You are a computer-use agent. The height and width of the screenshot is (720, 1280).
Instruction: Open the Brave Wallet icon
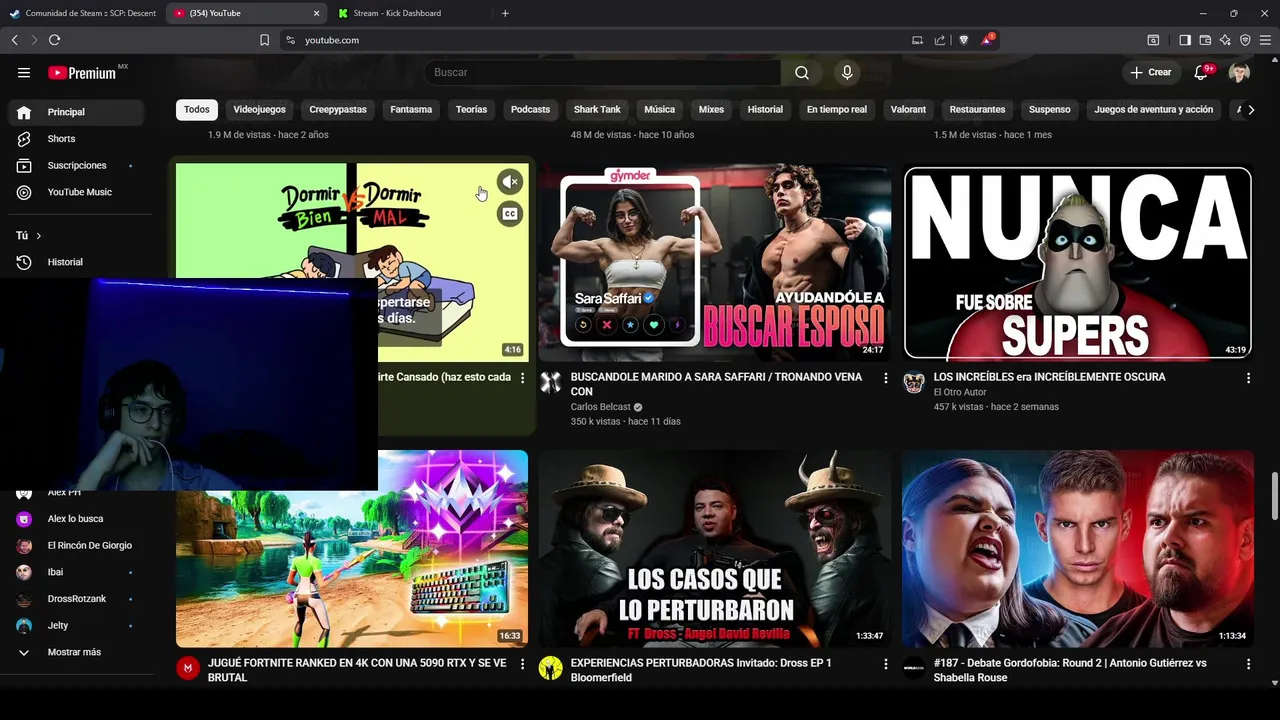click(x=1205, y=40)
